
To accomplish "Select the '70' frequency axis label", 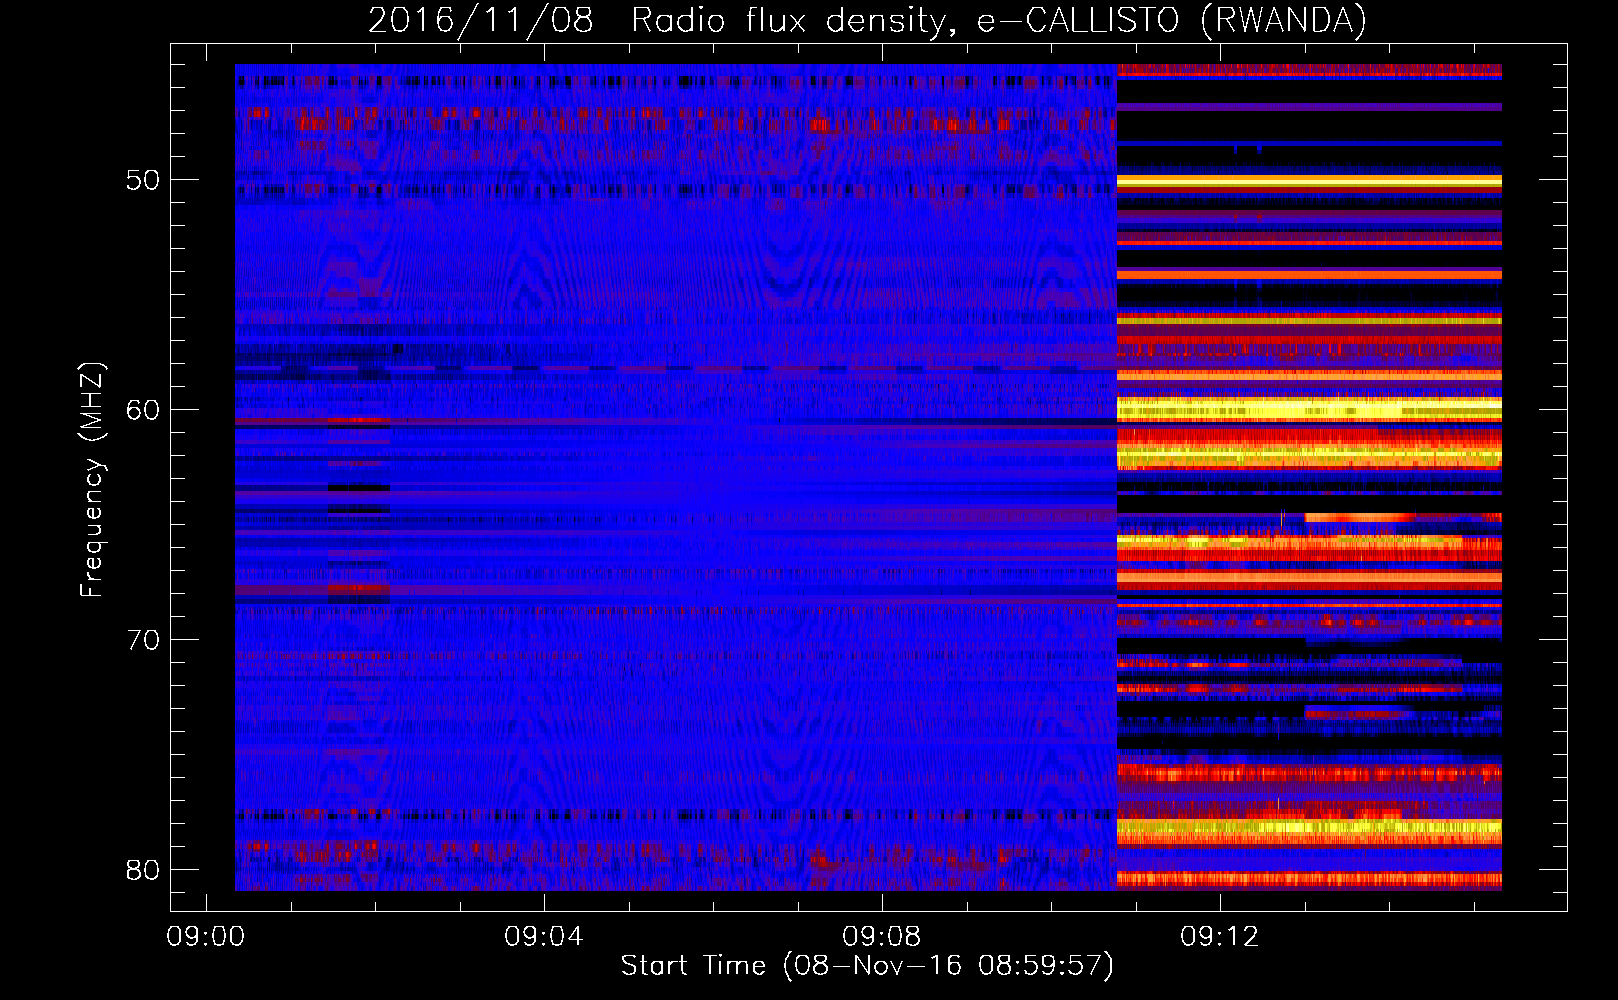I will 143,640.
